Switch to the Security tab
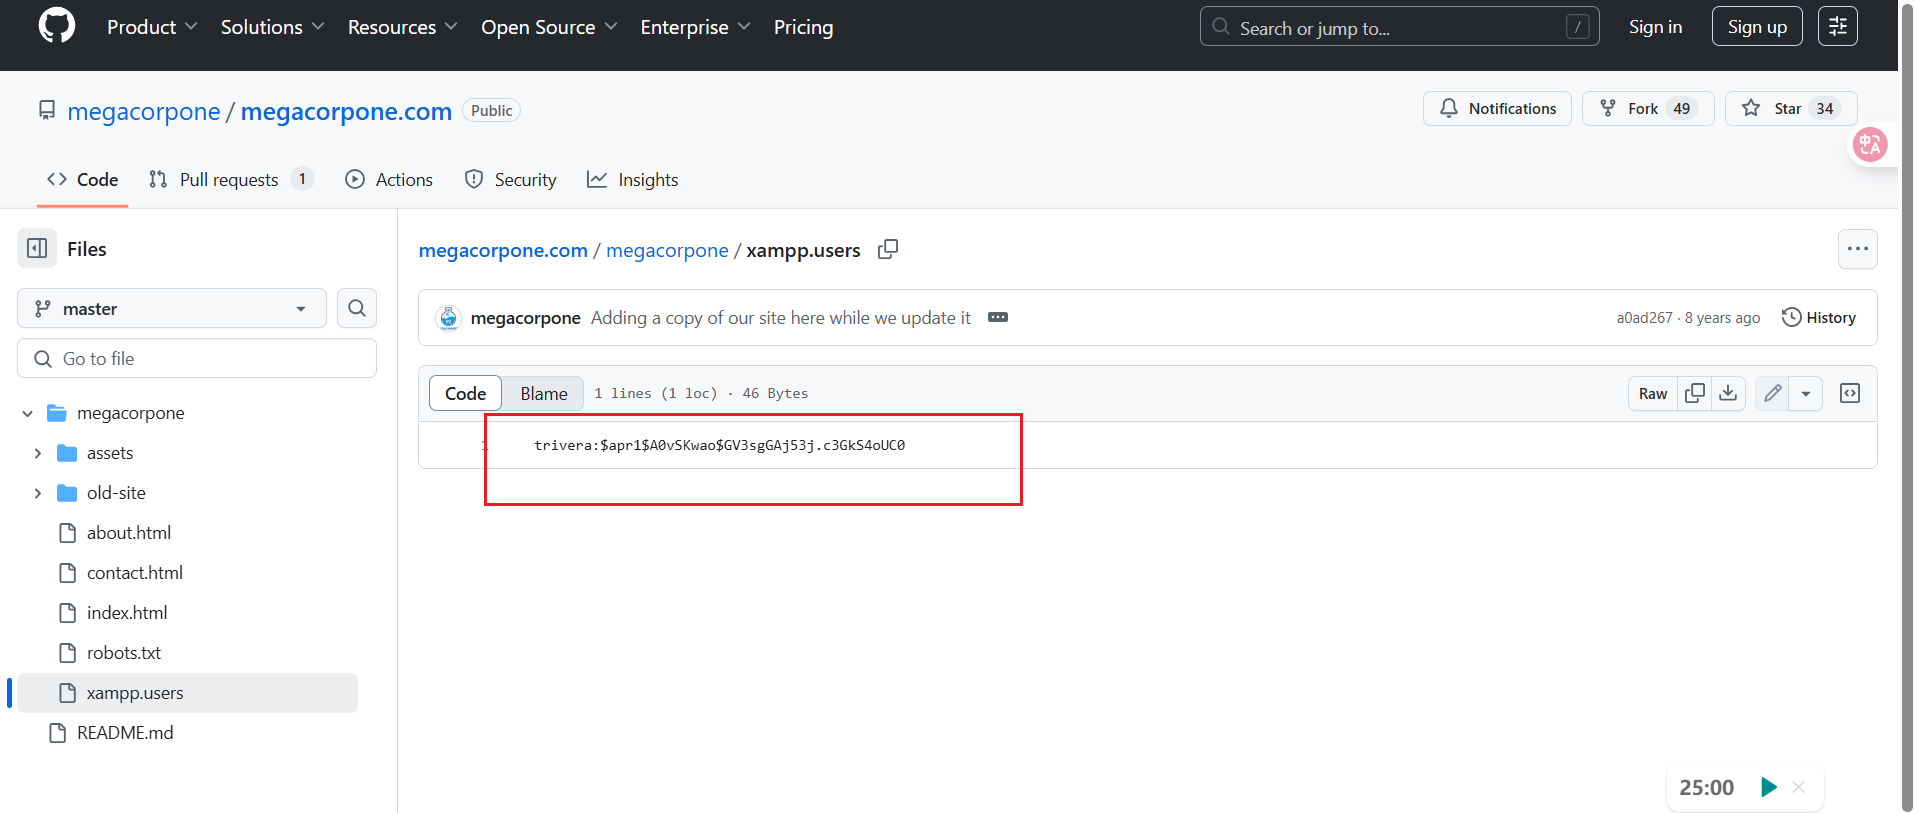The height and width of the screenshot is (813, 1914). click(x=510, y=179)
